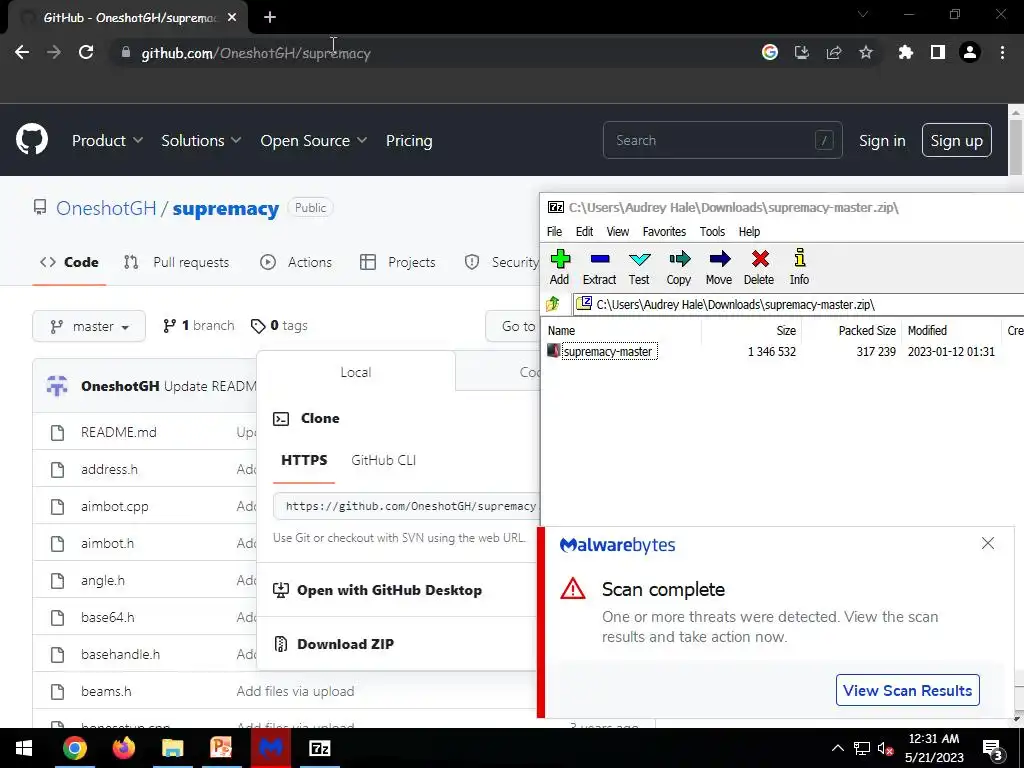This screenshot has width=1024, height=768.
Task: Open 7-Zip from the taskbar
Action: click(x=320, y=748)
